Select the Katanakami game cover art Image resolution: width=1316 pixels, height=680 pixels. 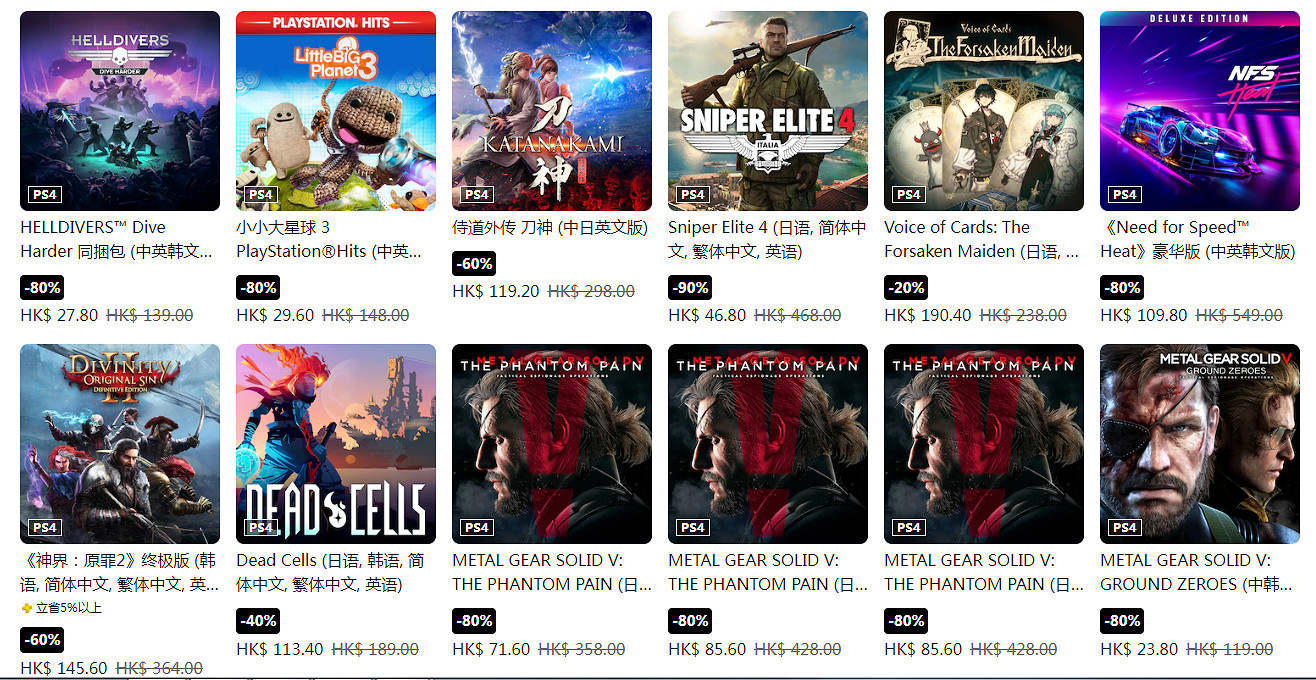(x=552, y=111)
